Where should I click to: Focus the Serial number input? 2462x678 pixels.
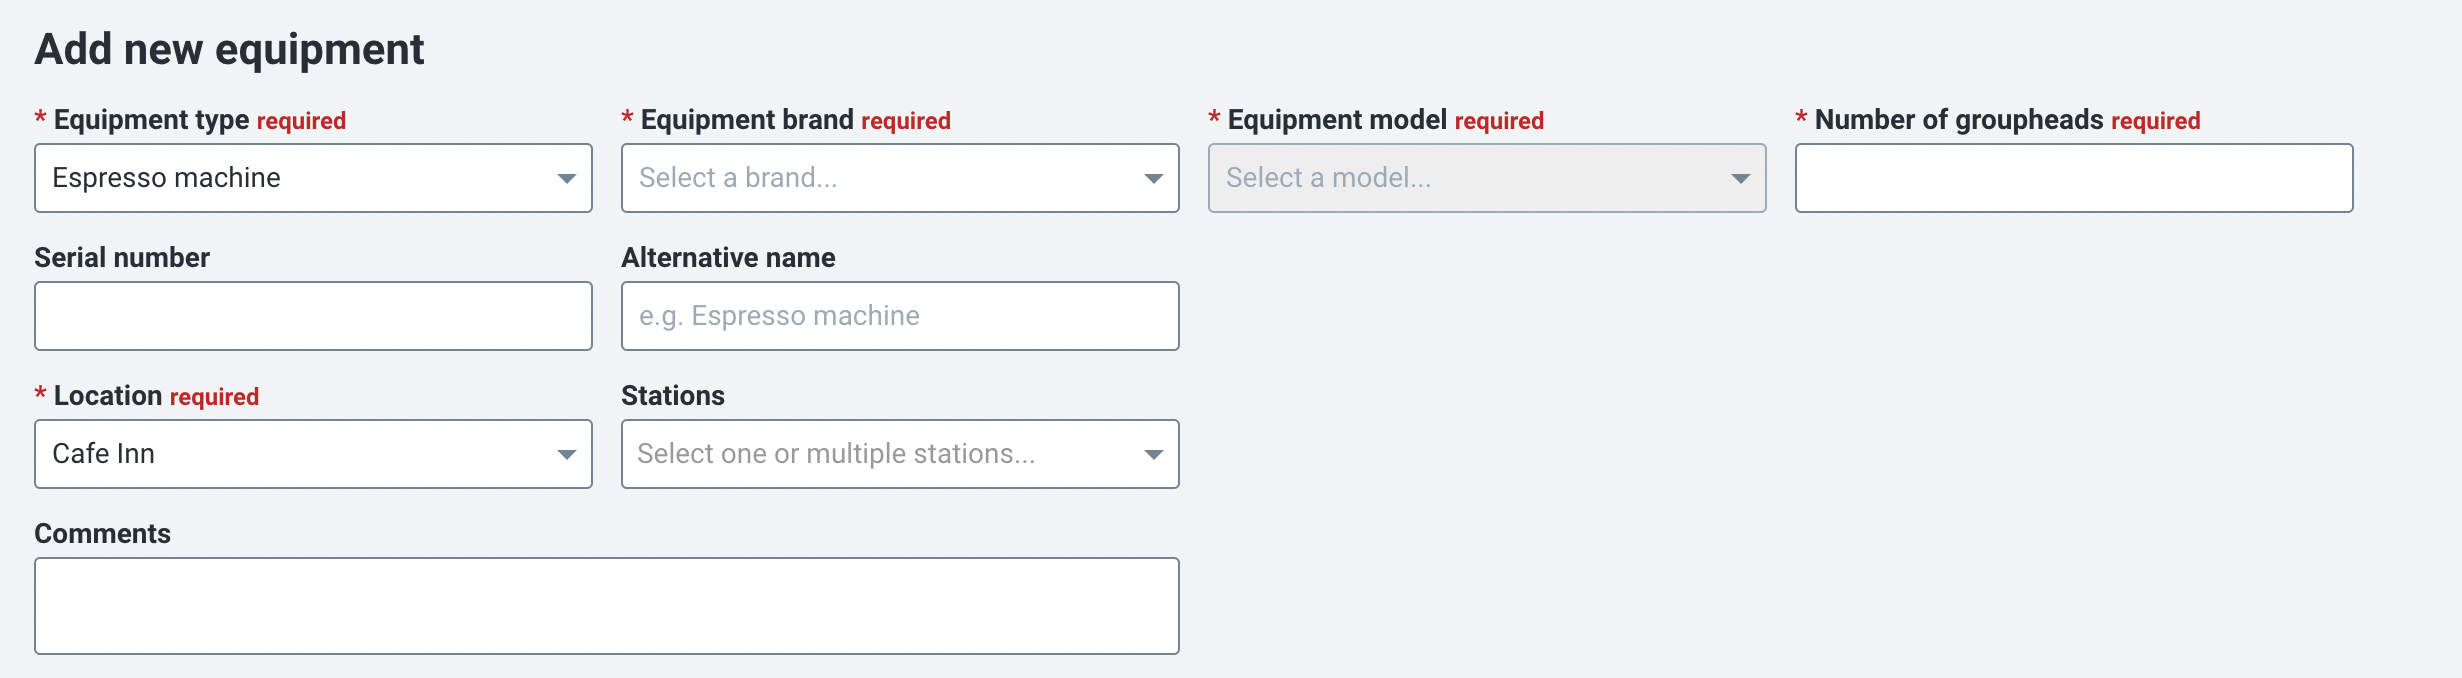313,316
